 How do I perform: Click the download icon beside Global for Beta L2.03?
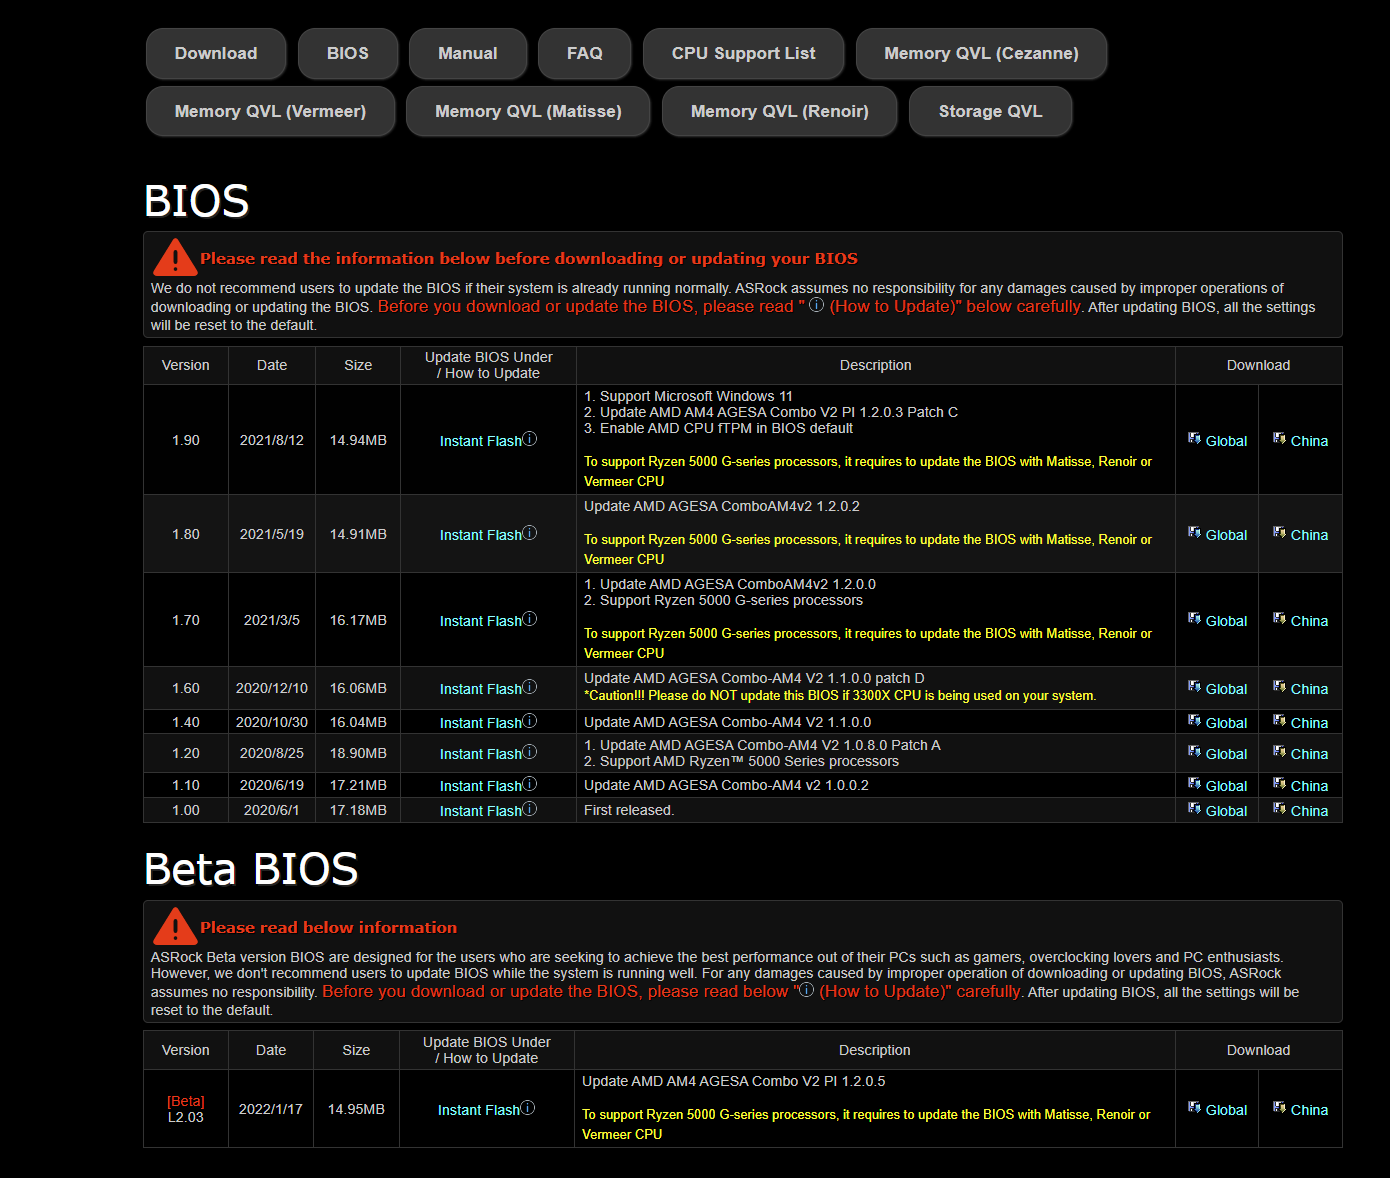[1194, 1107]
